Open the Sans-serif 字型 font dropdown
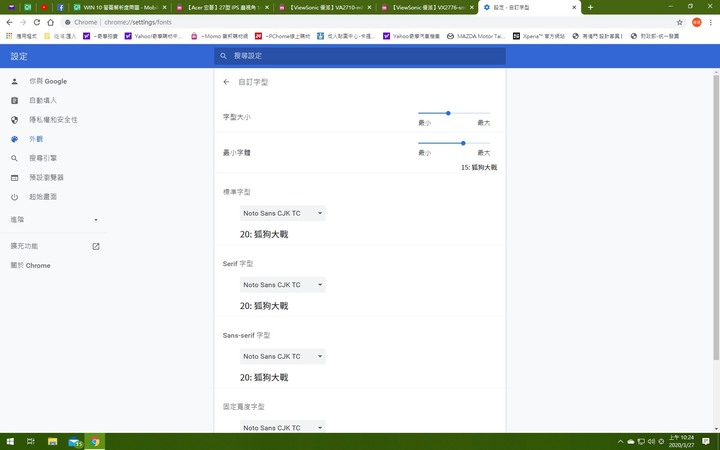 [x=282, y=356]
